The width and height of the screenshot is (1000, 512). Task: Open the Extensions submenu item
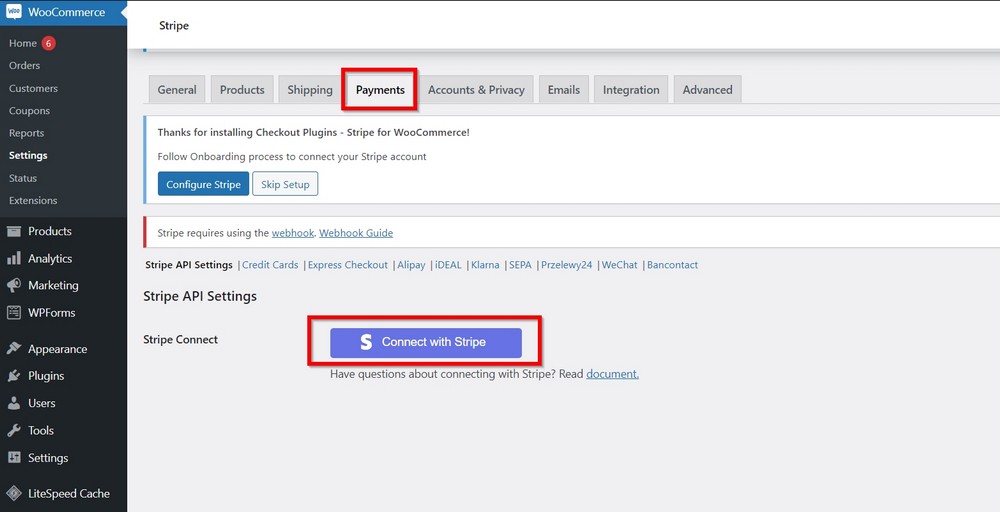point(33,200)
